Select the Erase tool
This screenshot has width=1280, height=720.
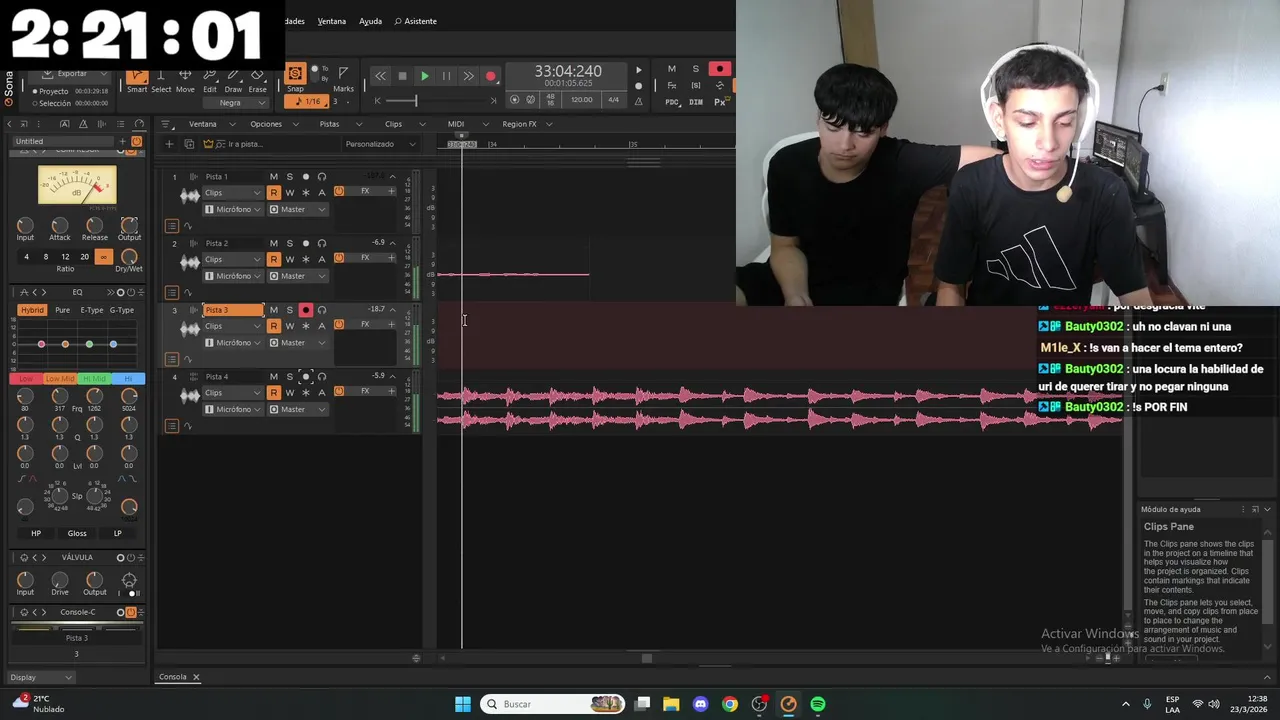(257, 80)
